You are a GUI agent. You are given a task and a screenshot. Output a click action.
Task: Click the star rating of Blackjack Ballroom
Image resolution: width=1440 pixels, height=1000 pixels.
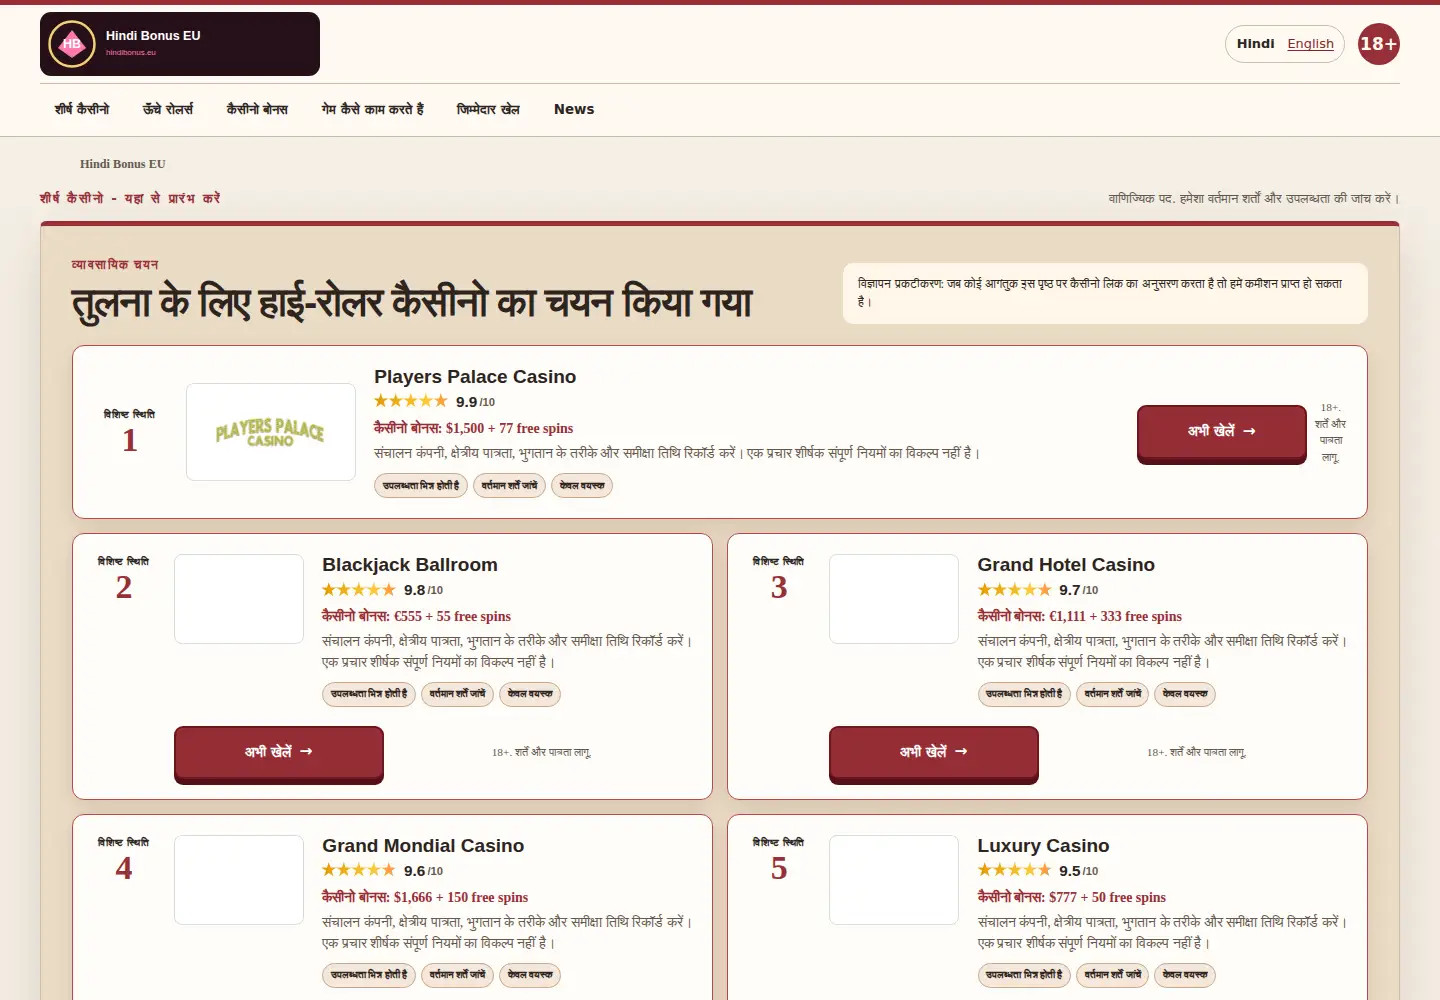point(359,589)
